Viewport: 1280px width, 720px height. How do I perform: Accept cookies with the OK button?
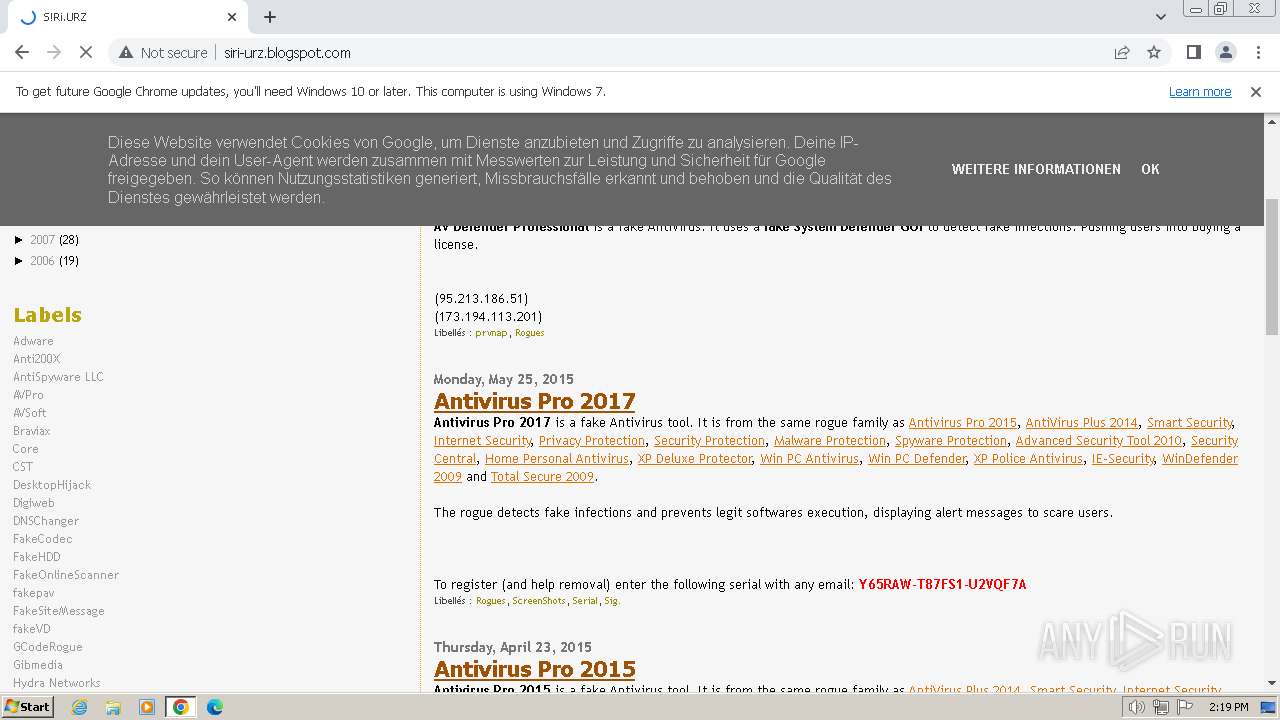(x=1150, y=169)
